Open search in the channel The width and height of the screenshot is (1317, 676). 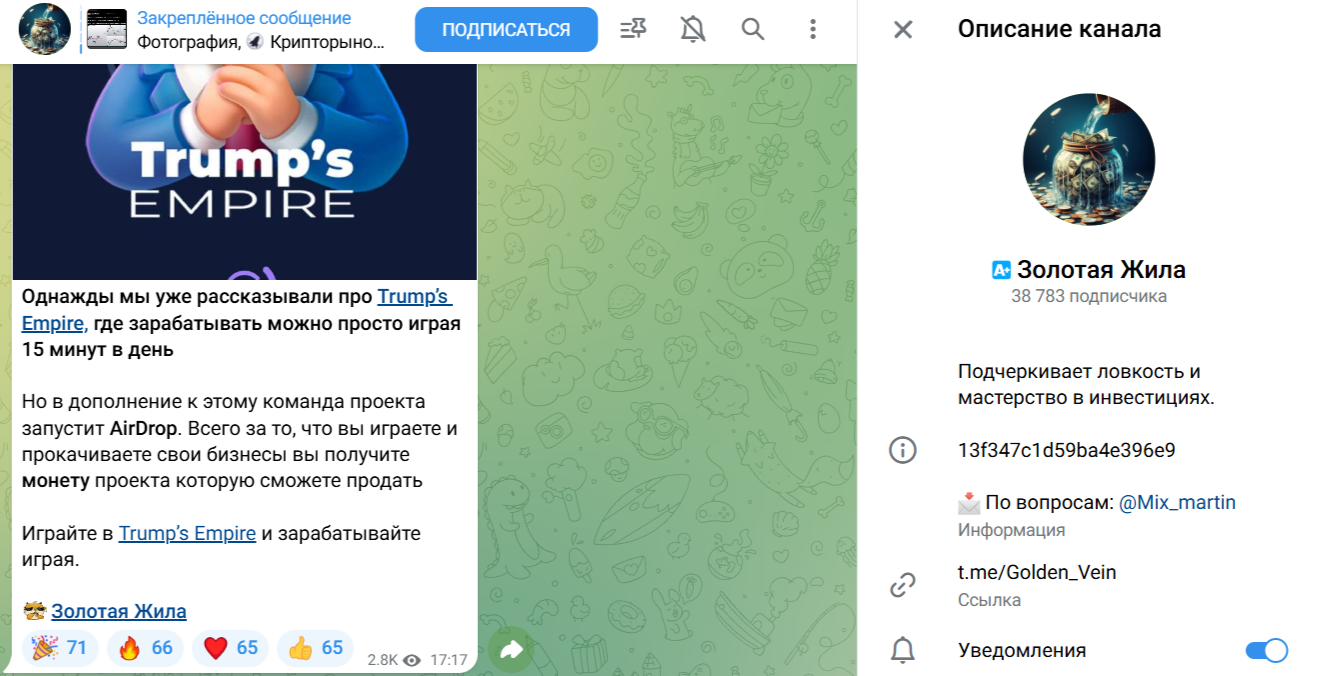pos(752,29)
